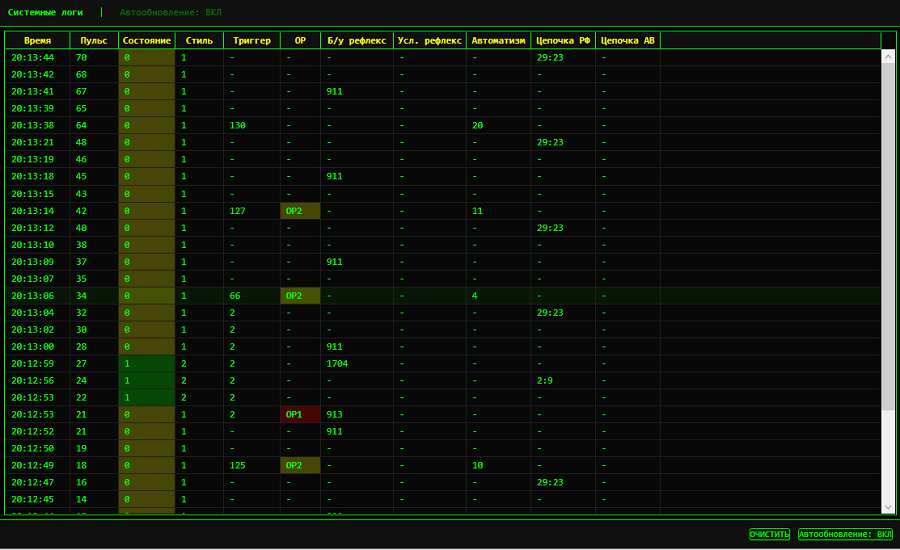900x550 pixels.
Task: Click the scrollbar down arrow
Action: (x=888, y=507)
